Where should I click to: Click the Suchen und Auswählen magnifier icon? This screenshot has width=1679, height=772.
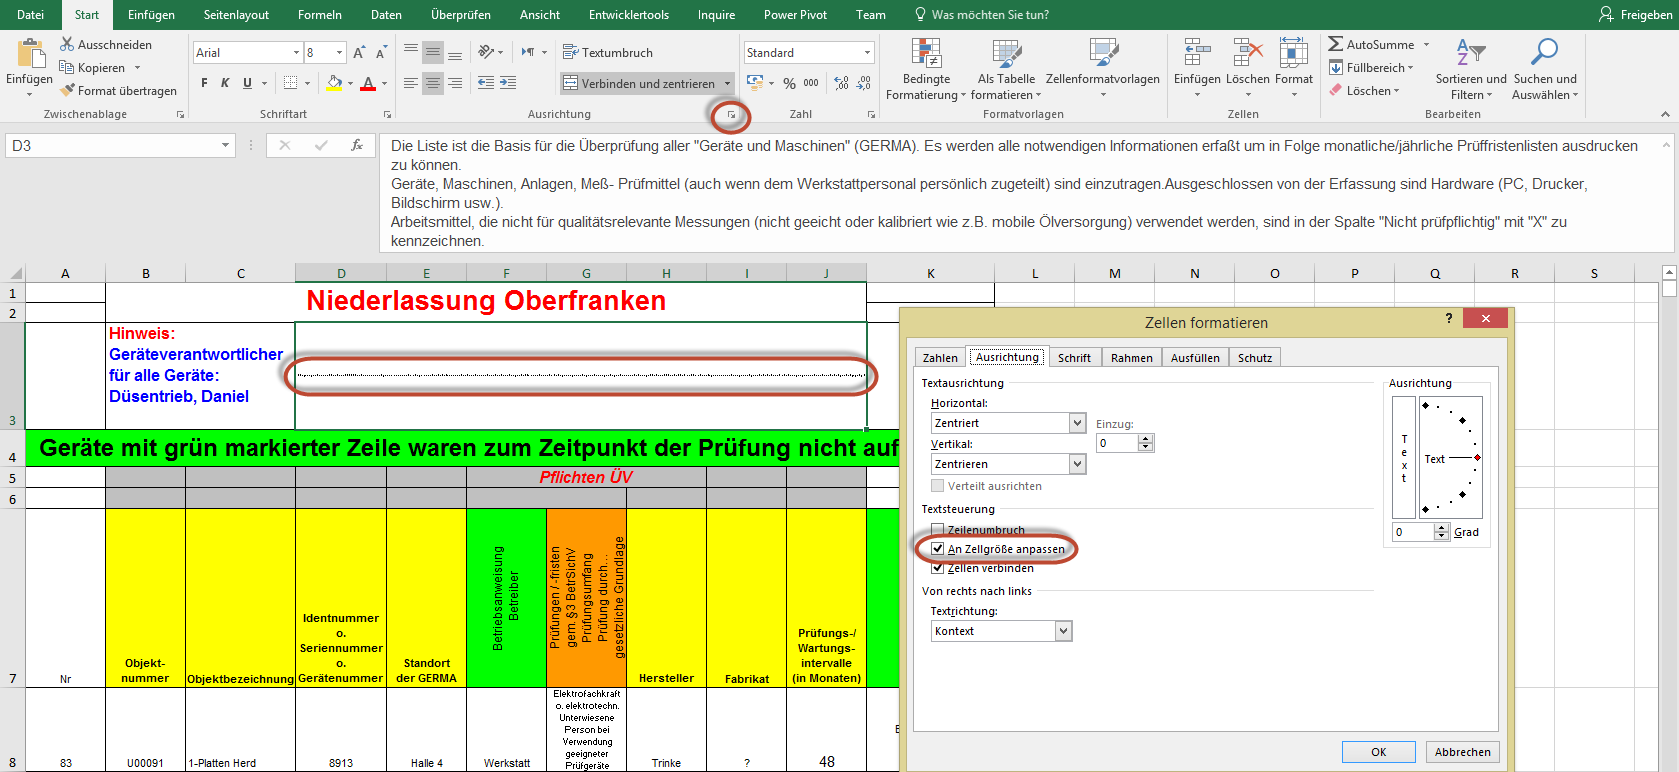click(x=1544, y=53)
